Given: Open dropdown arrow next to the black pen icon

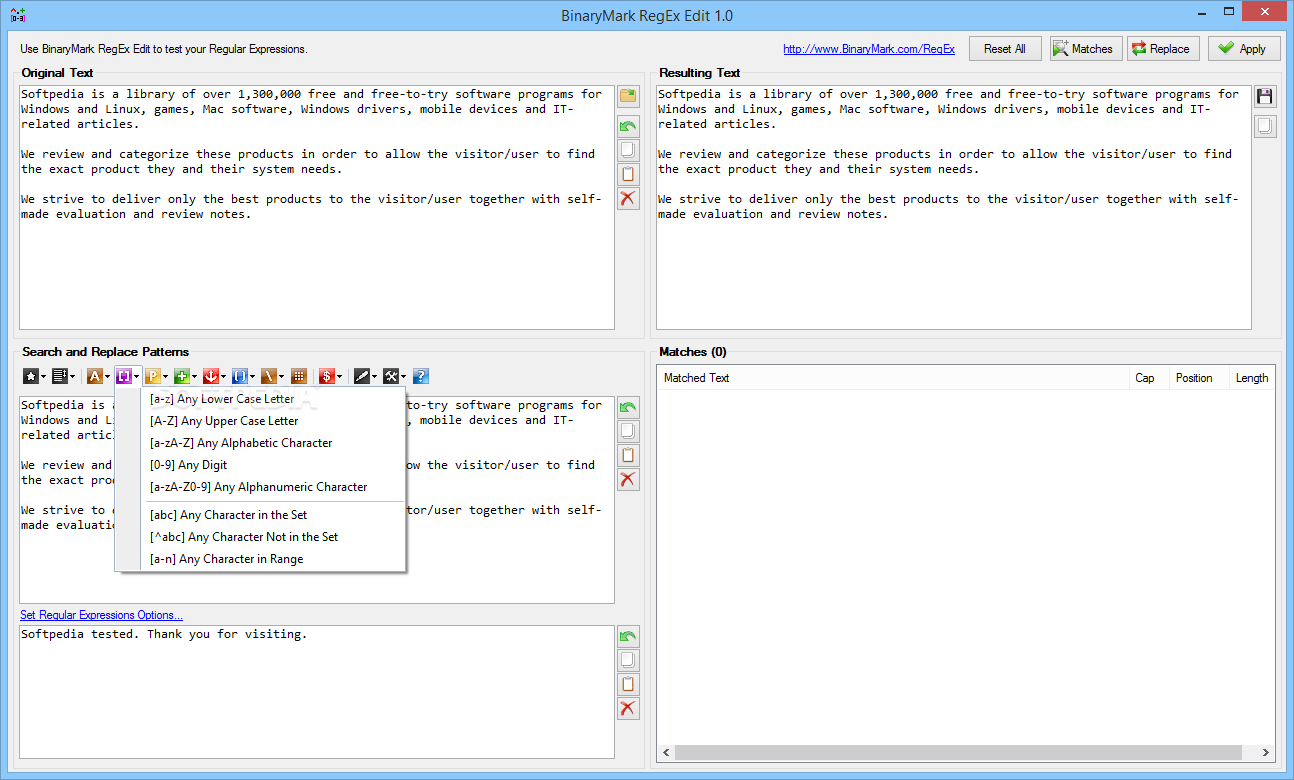Looking at the screenshot, I should tap(374, 377).
